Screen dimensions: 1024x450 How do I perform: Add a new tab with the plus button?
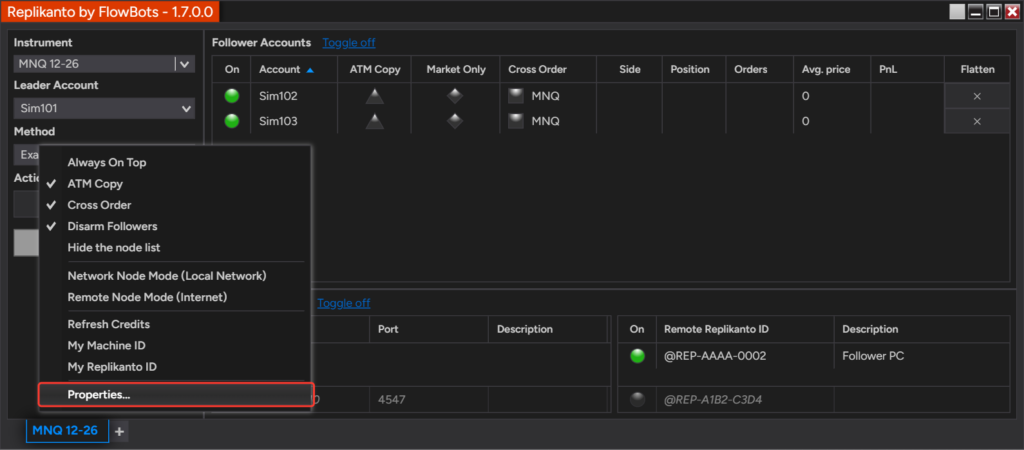(x=119, y=431)
